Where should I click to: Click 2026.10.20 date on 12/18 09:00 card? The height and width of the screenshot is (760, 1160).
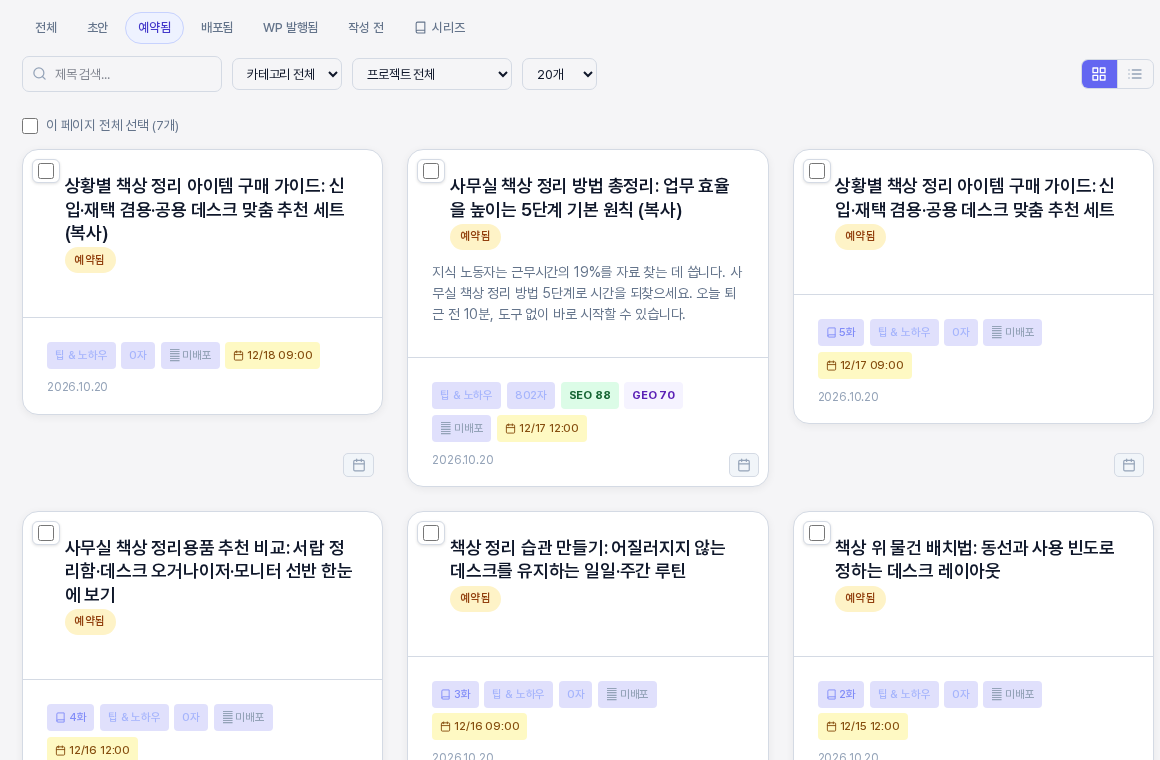click(77, 387)
